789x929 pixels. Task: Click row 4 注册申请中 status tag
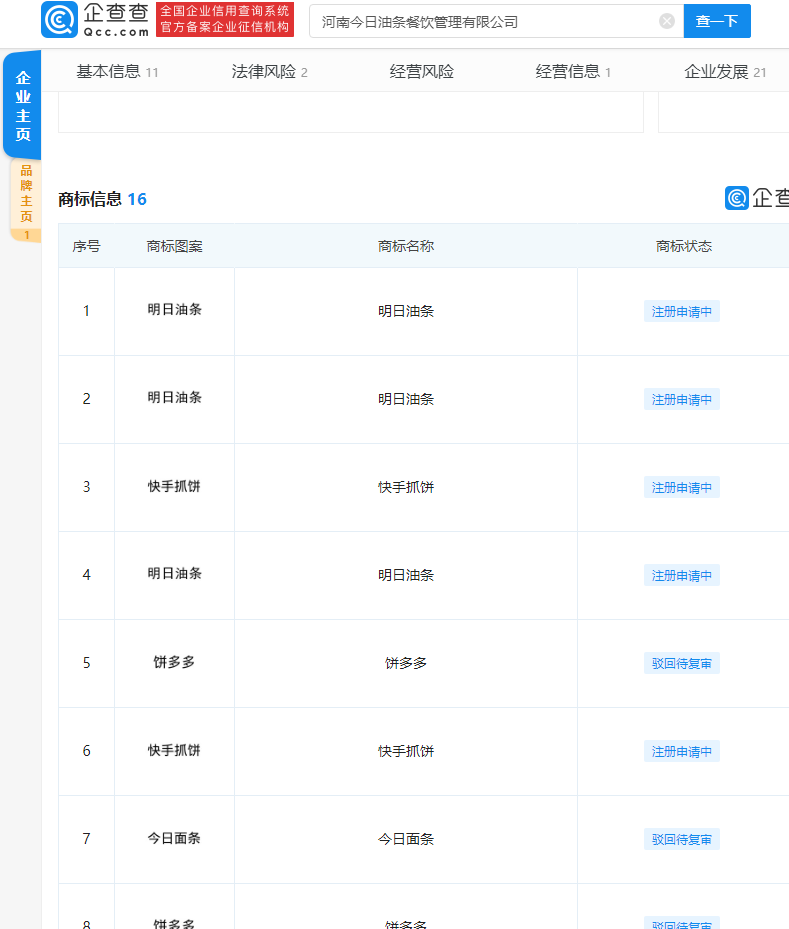click(x=682, y=575)
